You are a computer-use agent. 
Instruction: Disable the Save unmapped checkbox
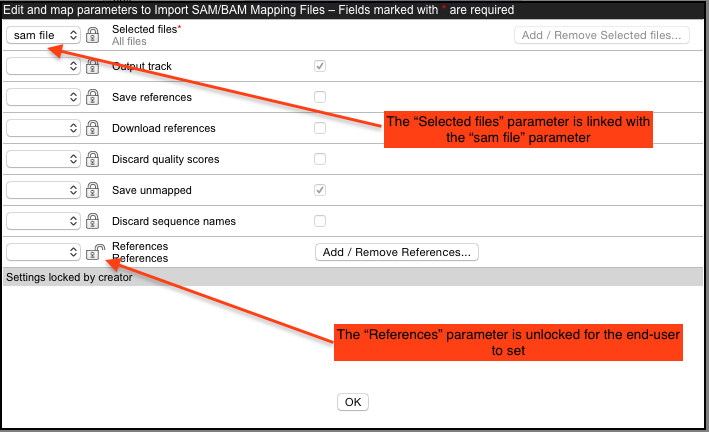[320, 190]
